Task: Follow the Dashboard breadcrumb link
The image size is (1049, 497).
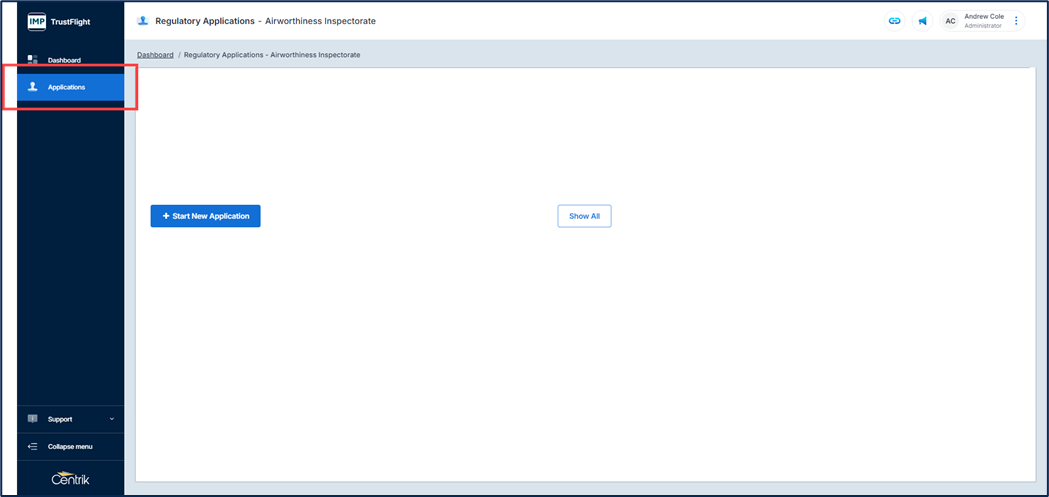Action: pyautogui.click(x=155, y=55)
